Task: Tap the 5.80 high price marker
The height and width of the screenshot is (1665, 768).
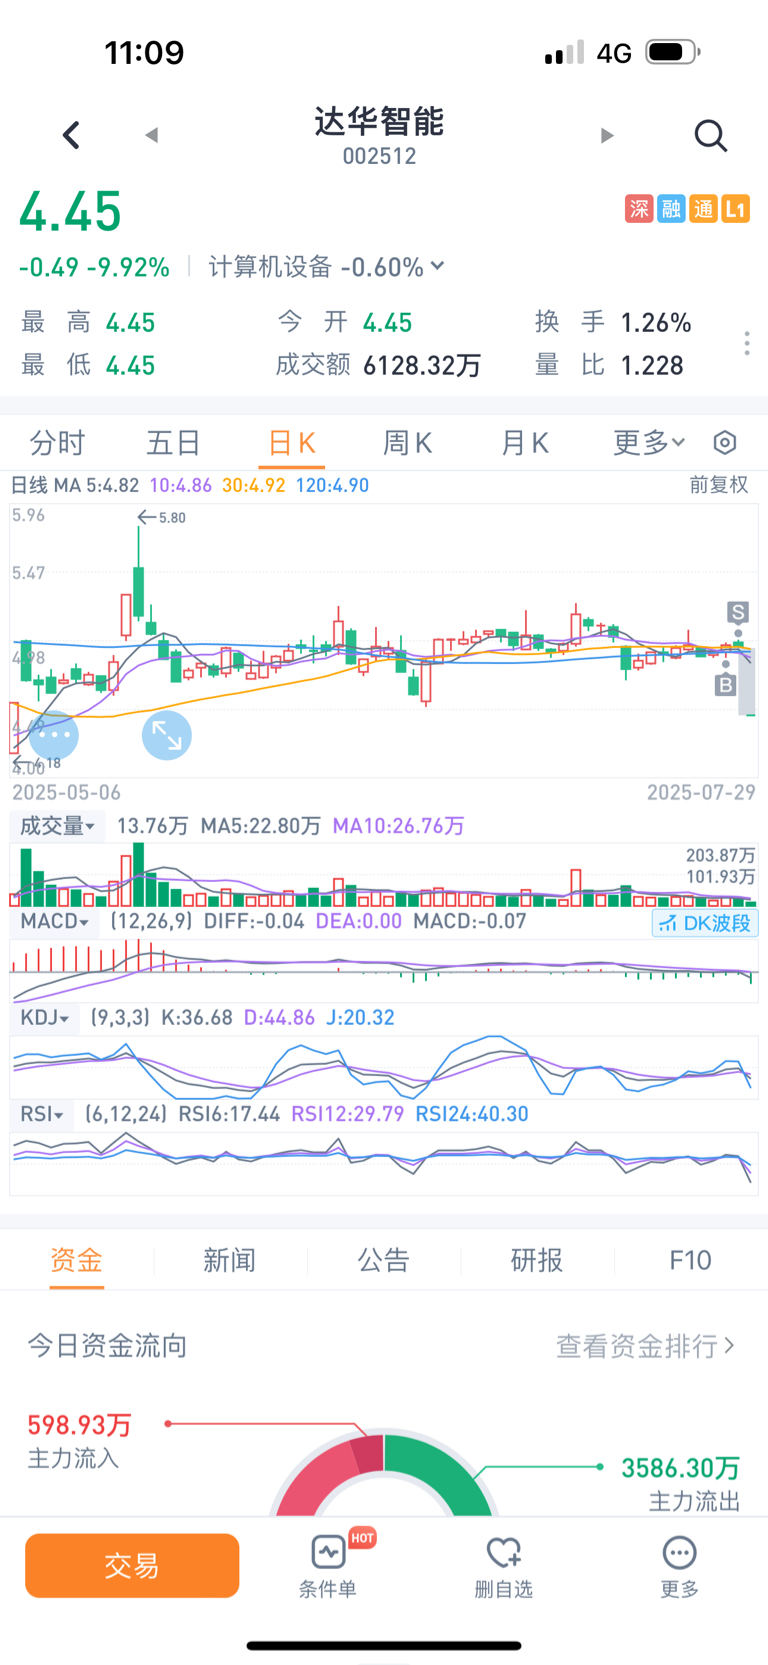Action: (x=162, y=517)
